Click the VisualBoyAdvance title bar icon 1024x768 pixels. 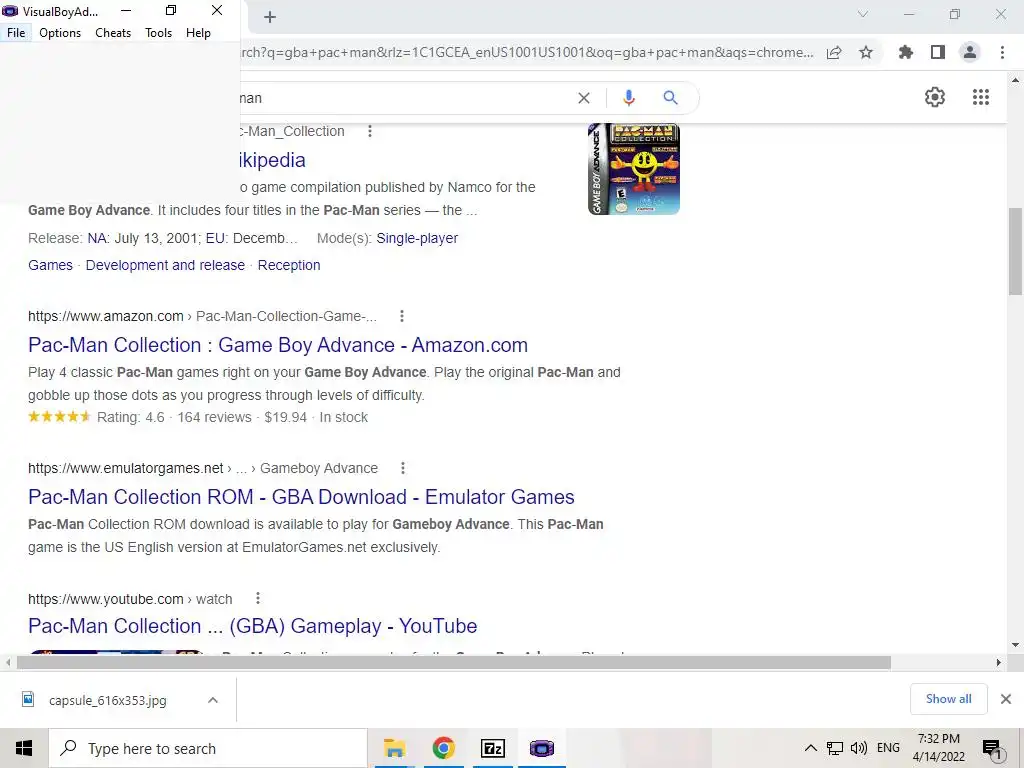point(10,11)
